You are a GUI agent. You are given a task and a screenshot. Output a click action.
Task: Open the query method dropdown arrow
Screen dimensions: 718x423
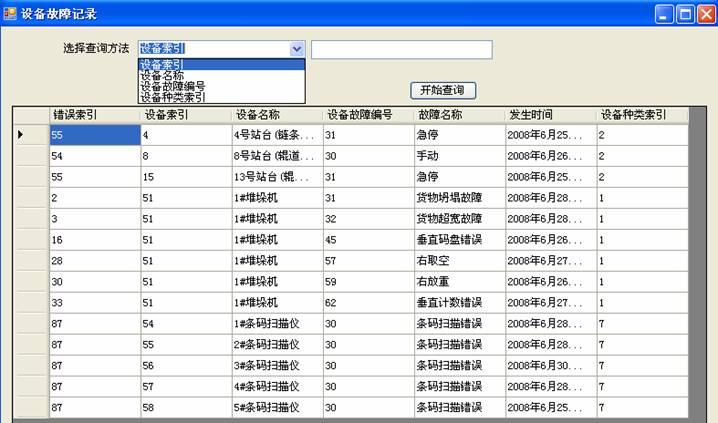[296, 49]
